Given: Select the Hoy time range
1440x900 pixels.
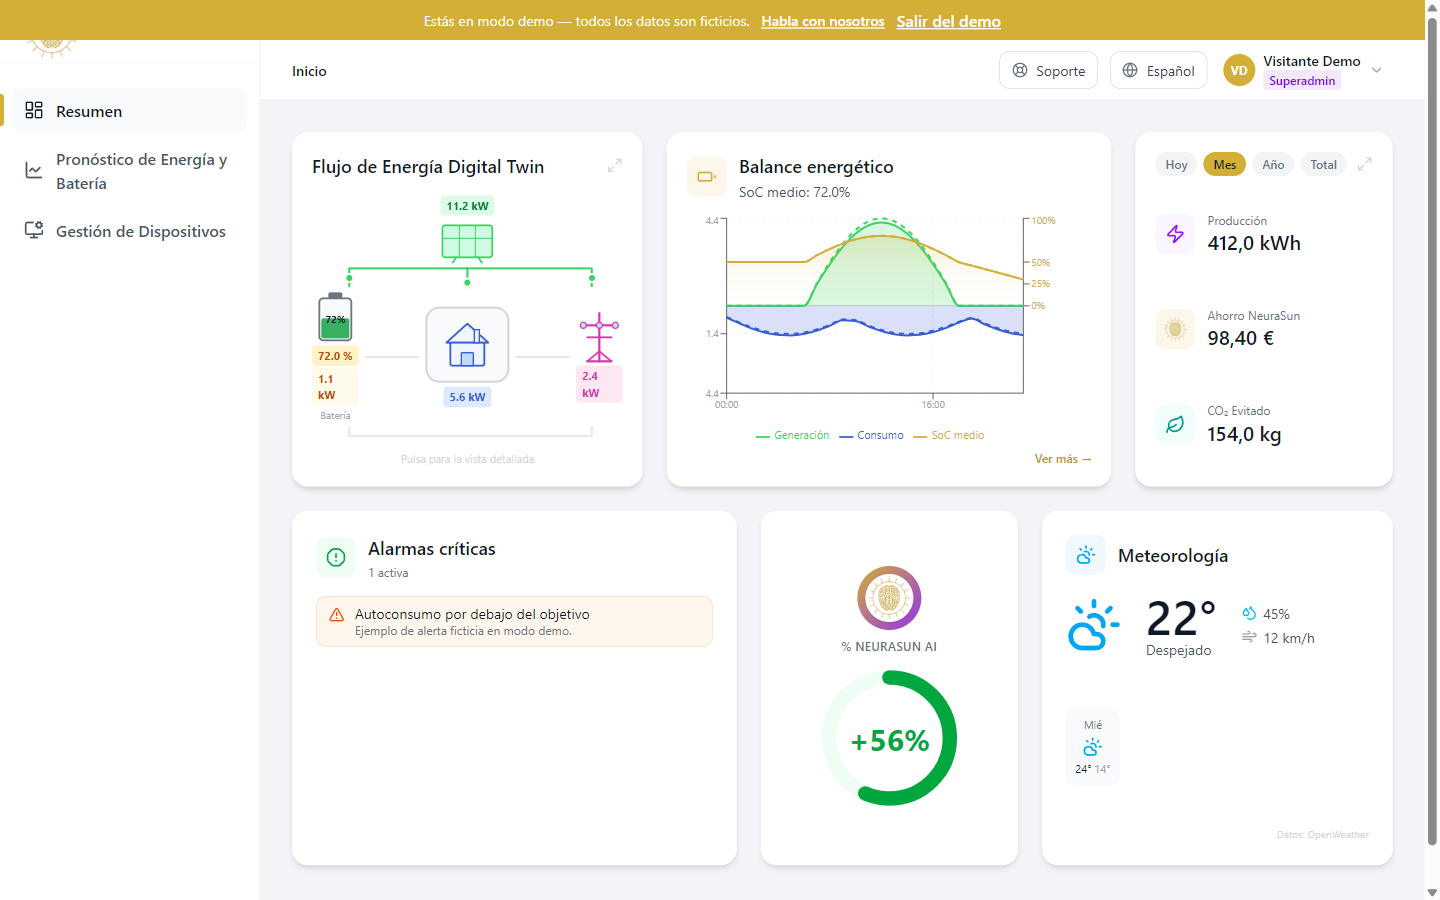Looking at the screenshot, I should pos(1176,164).
